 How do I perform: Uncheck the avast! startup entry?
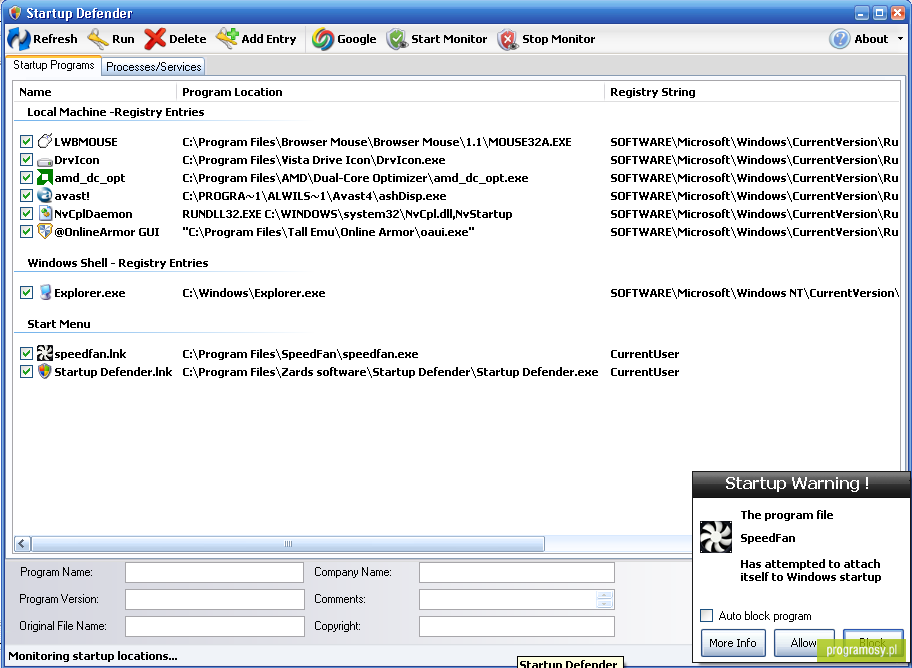click(26, 196)
